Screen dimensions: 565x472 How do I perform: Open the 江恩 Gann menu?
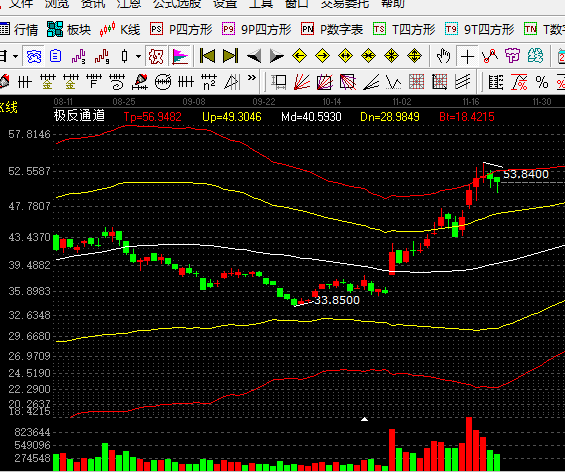(129, 4)
